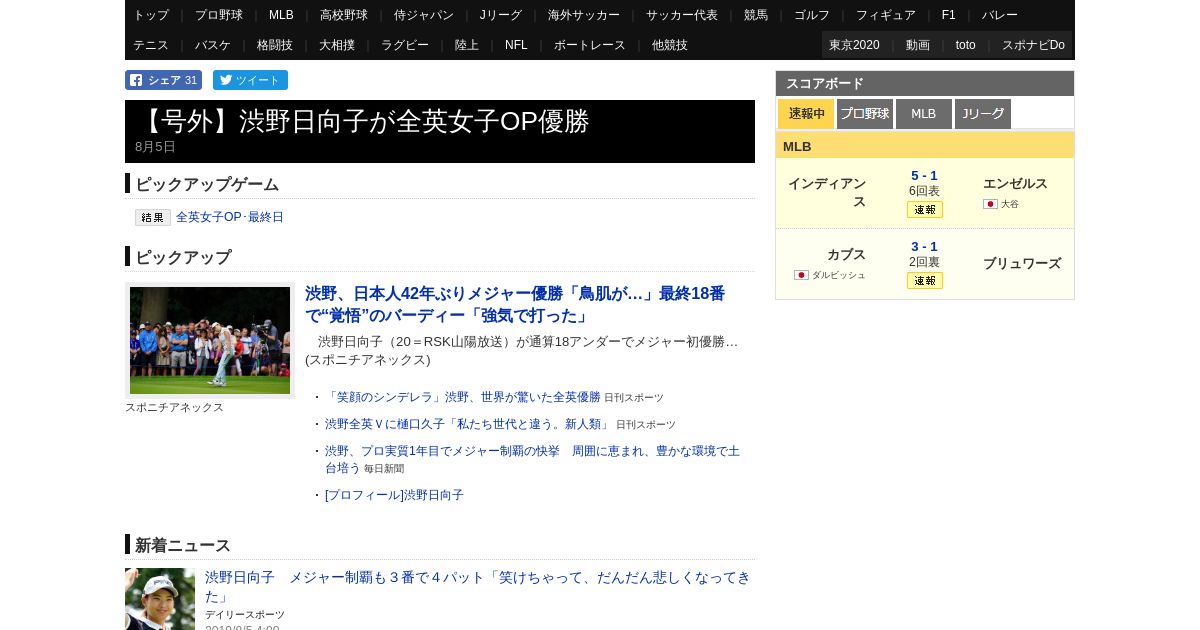Open 高校野球 section
The height and width of the screenshot is (630, 1200).
tap(344, 15)
